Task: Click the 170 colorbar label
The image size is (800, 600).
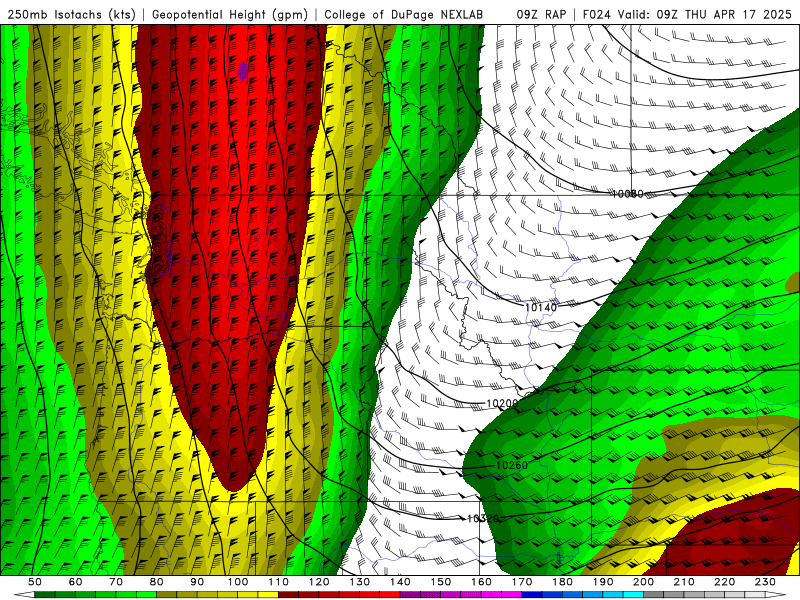Action: click(x=522, y=582)
